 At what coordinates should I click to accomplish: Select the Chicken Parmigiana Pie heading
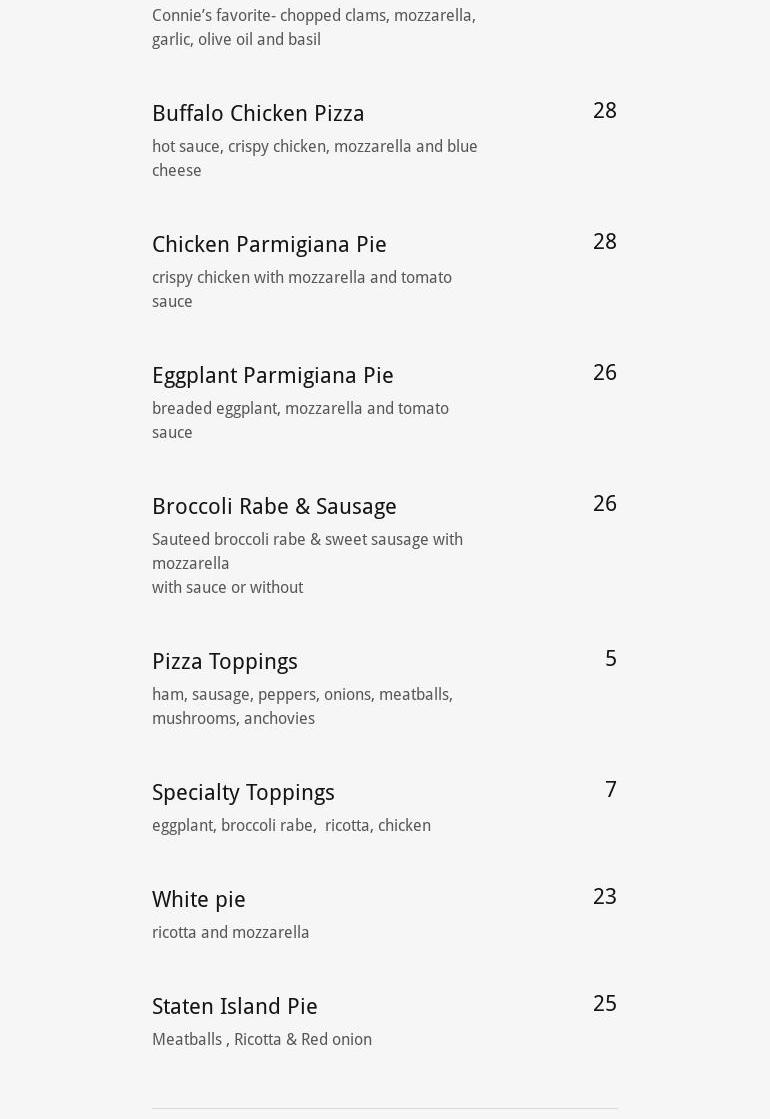point(269,244)
